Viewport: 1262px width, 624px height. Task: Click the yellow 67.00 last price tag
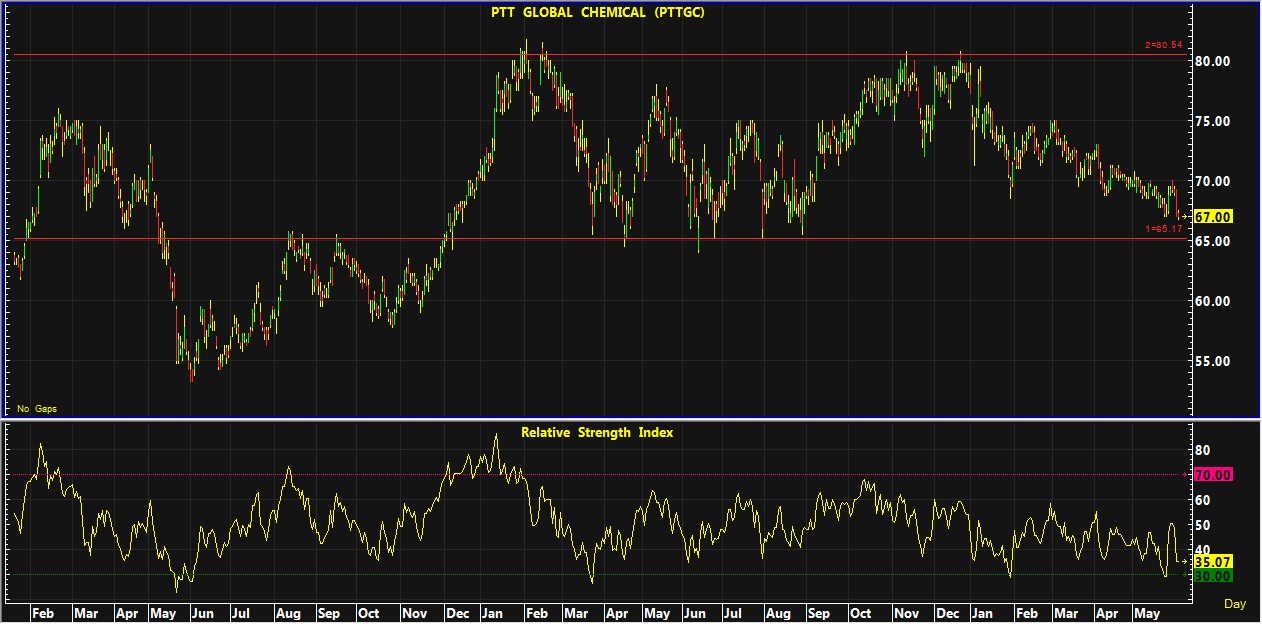click(1213, 217)
